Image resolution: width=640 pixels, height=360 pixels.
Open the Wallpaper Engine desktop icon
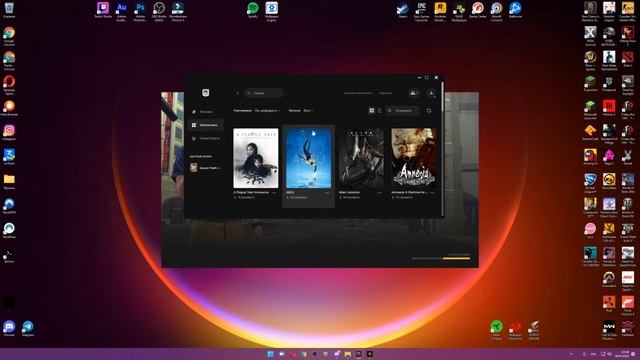(271, 11)
